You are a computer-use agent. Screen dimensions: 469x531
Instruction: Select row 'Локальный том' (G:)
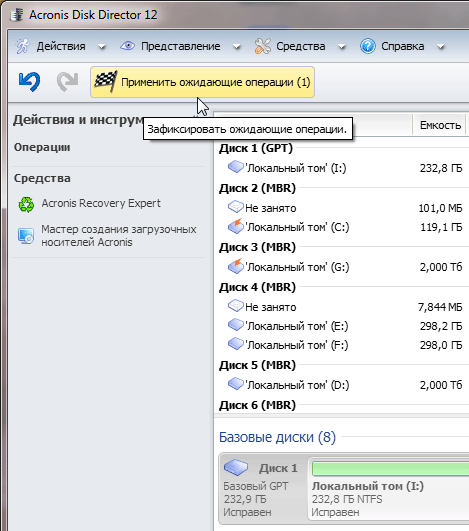(x=342, y=267)
